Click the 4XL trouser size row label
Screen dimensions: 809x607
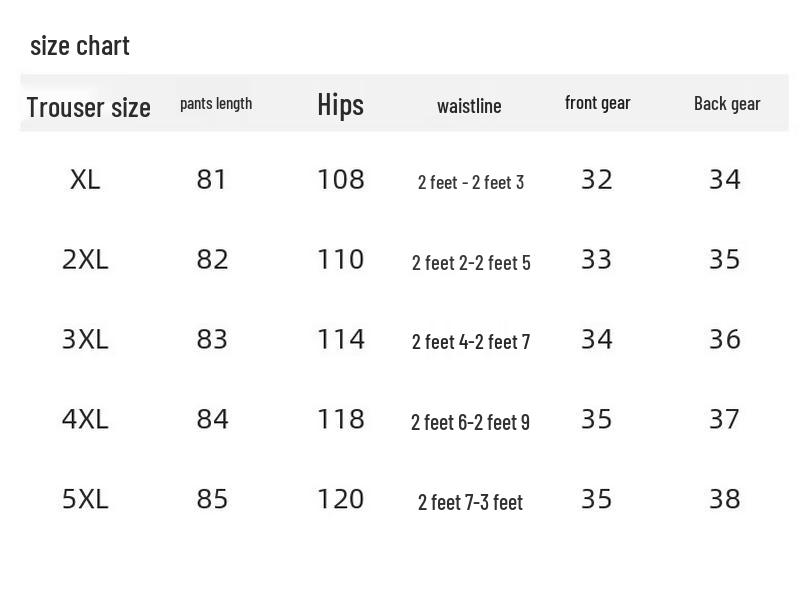[85, 419]
